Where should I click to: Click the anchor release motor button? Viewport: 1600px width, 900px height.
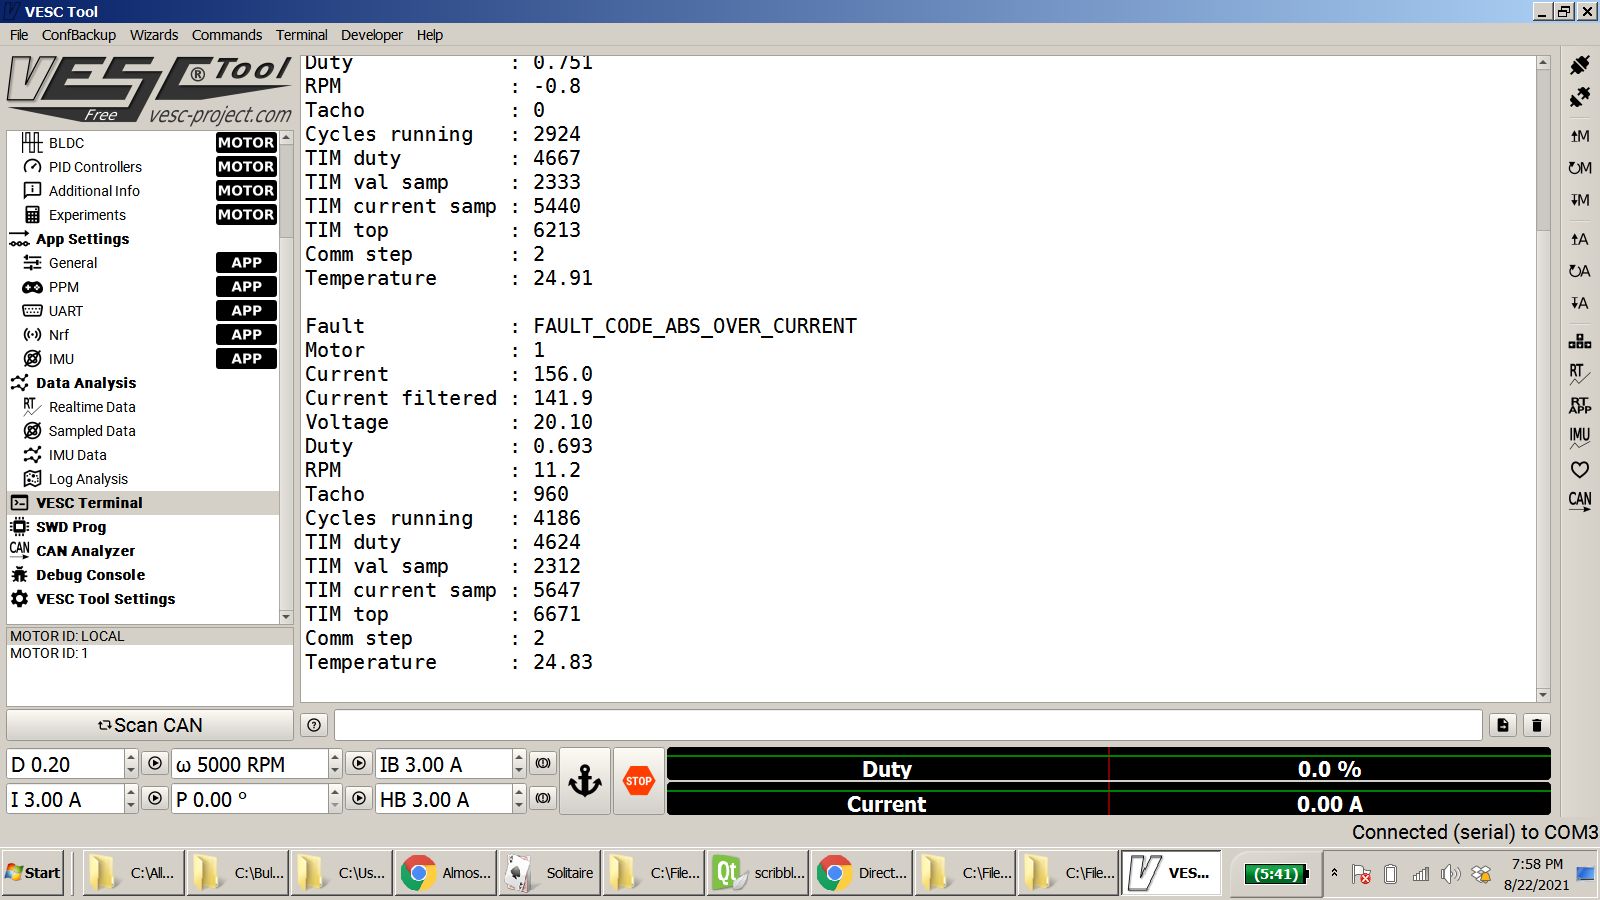pos(585,781)
